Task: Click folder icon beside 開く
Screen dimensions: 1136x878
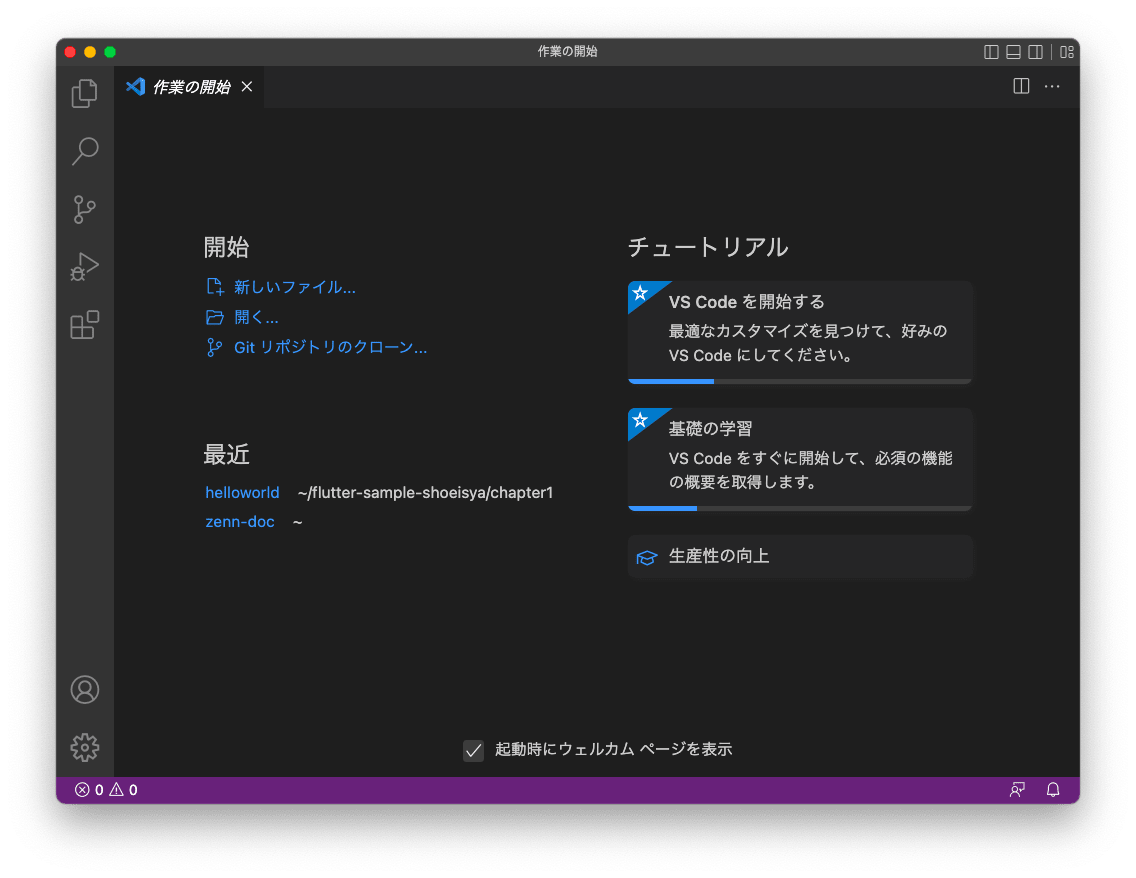Action: tap(215, 317)
